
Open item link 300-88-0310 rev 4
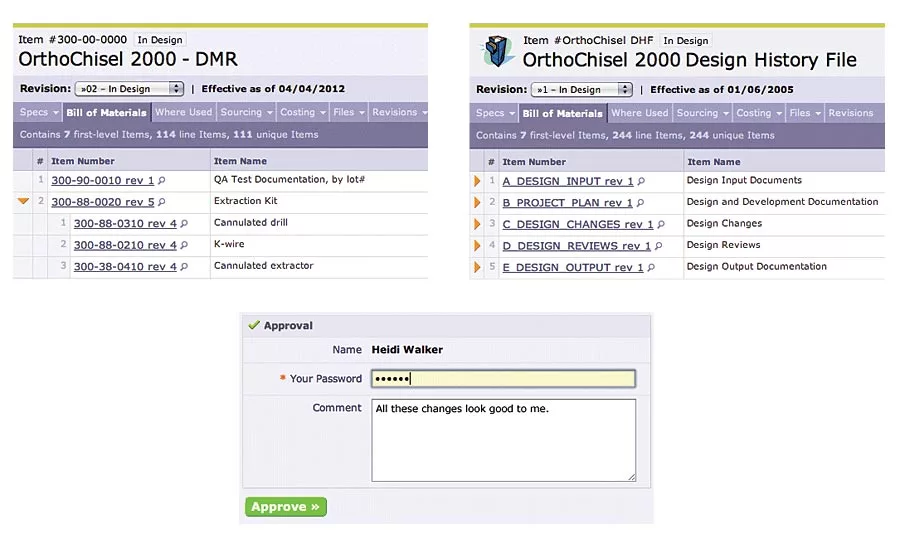pyautogui.click(x=125, y=224)
